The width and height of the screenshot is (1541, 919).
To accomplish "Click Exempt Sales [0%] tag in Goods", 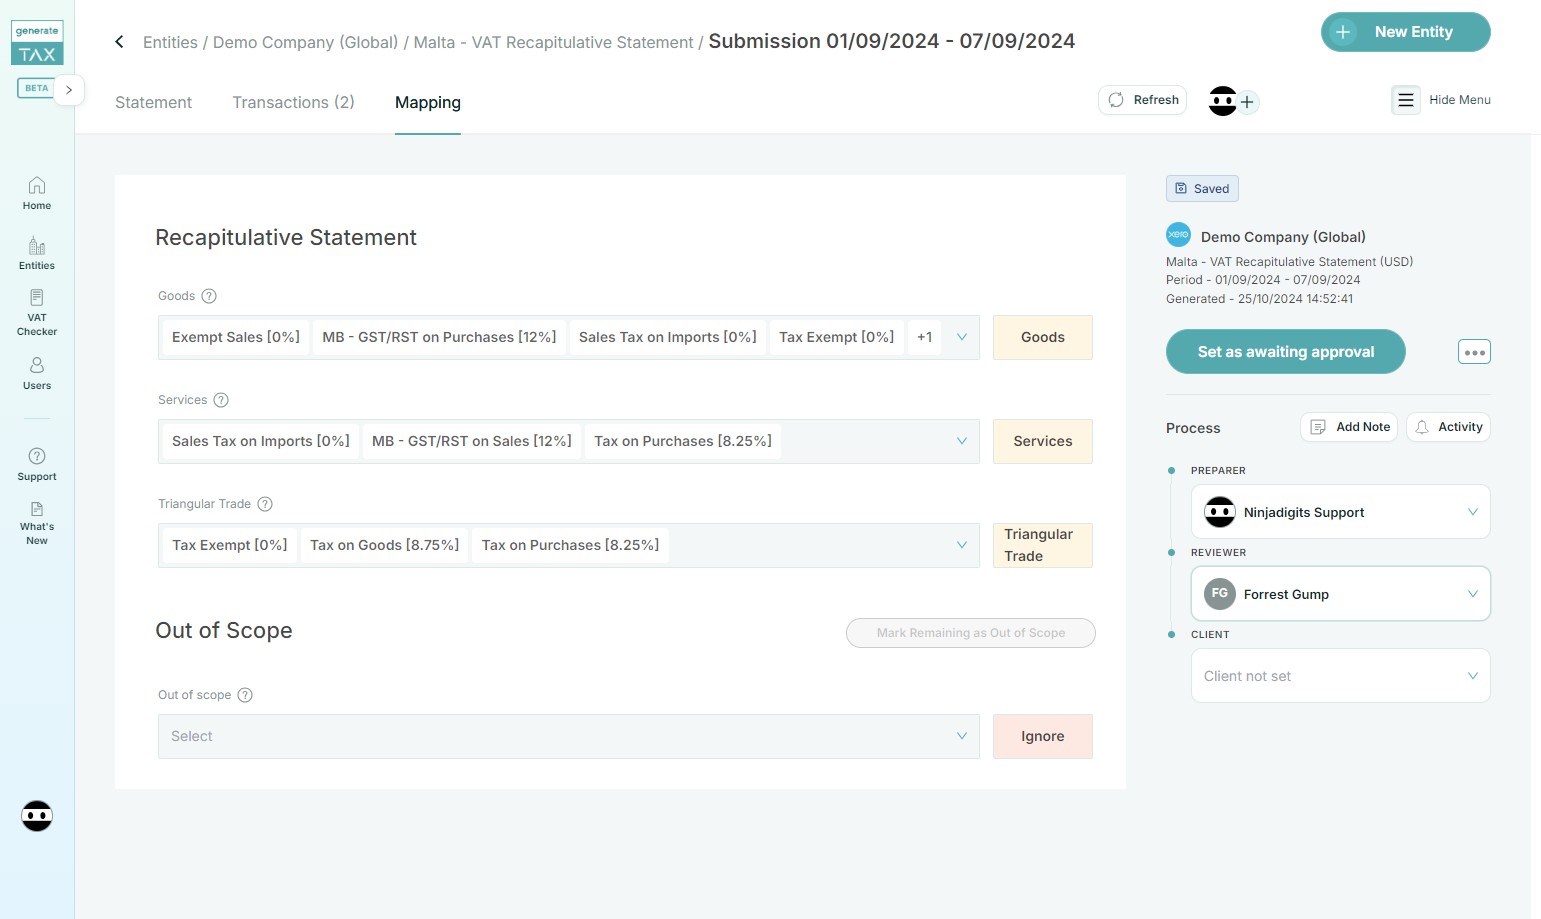I will [236, 337].
